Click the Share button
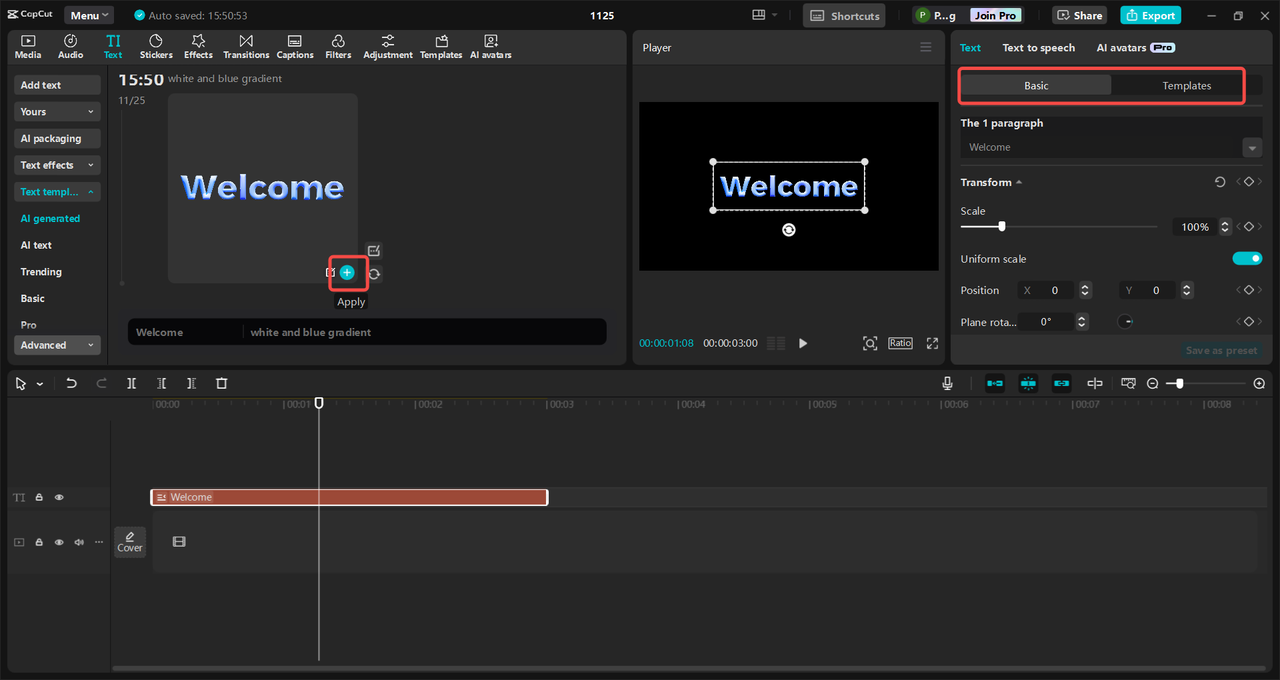This screenshot has width=1280, height=680. [x=1078, y=15]
